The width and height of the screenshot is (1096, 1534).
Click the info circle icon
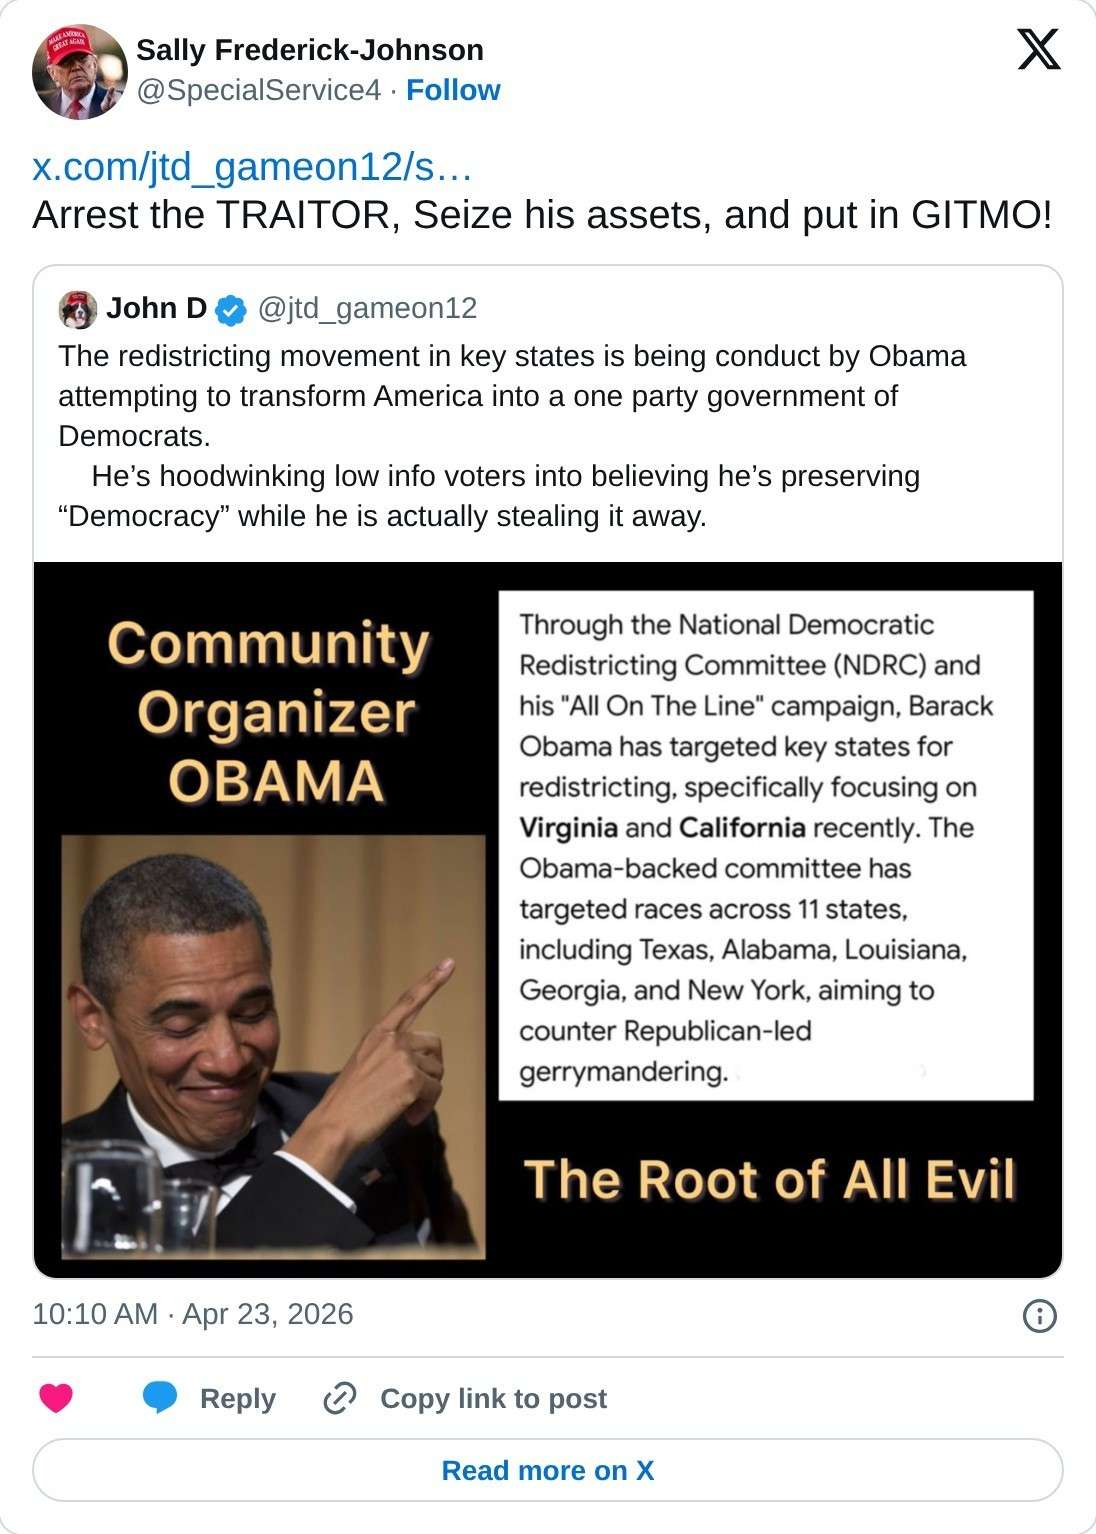[1040, 1315]
